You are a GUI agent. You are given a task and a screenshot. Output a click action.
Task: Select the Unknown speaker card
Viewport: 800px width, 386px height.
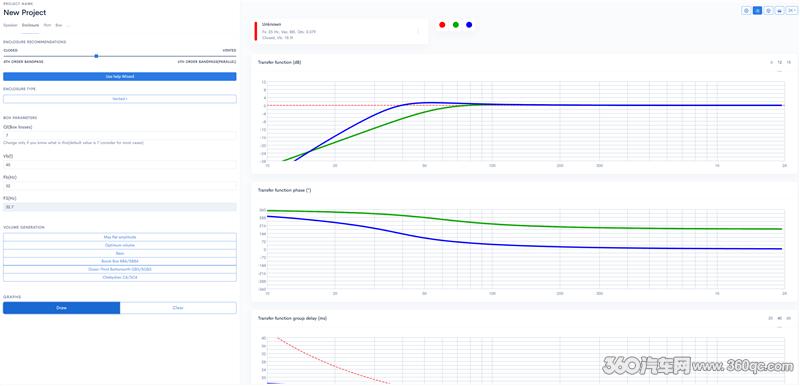(341, 31)
